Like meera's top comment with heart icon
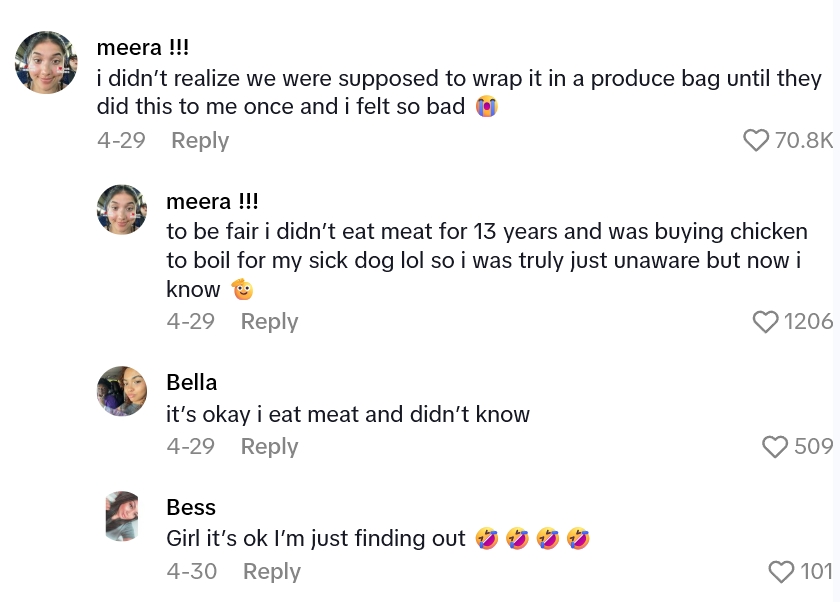Image resolution: width=840 pixels, height=602 pixels. pos(756,140)
